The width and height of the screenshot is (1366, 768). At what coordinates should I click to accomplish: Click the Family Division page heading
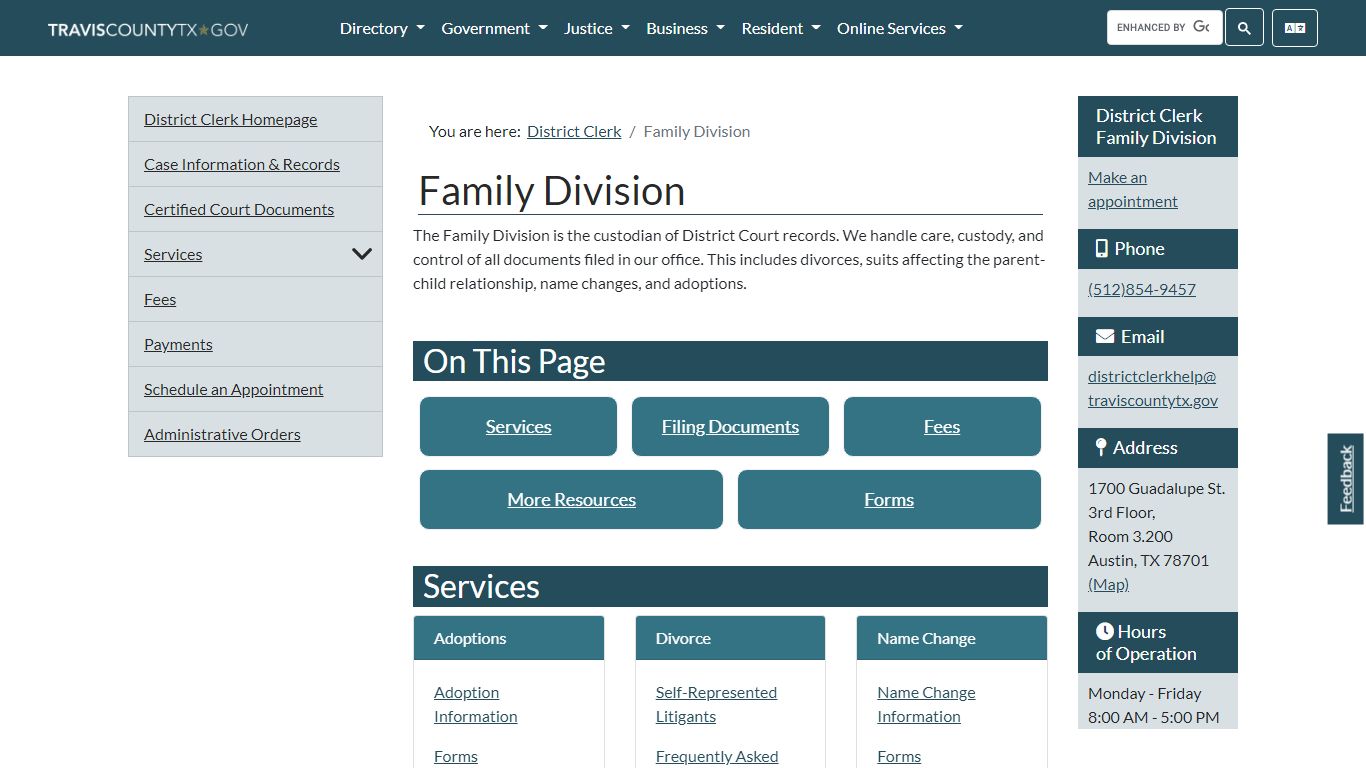(x=552, y=190)
